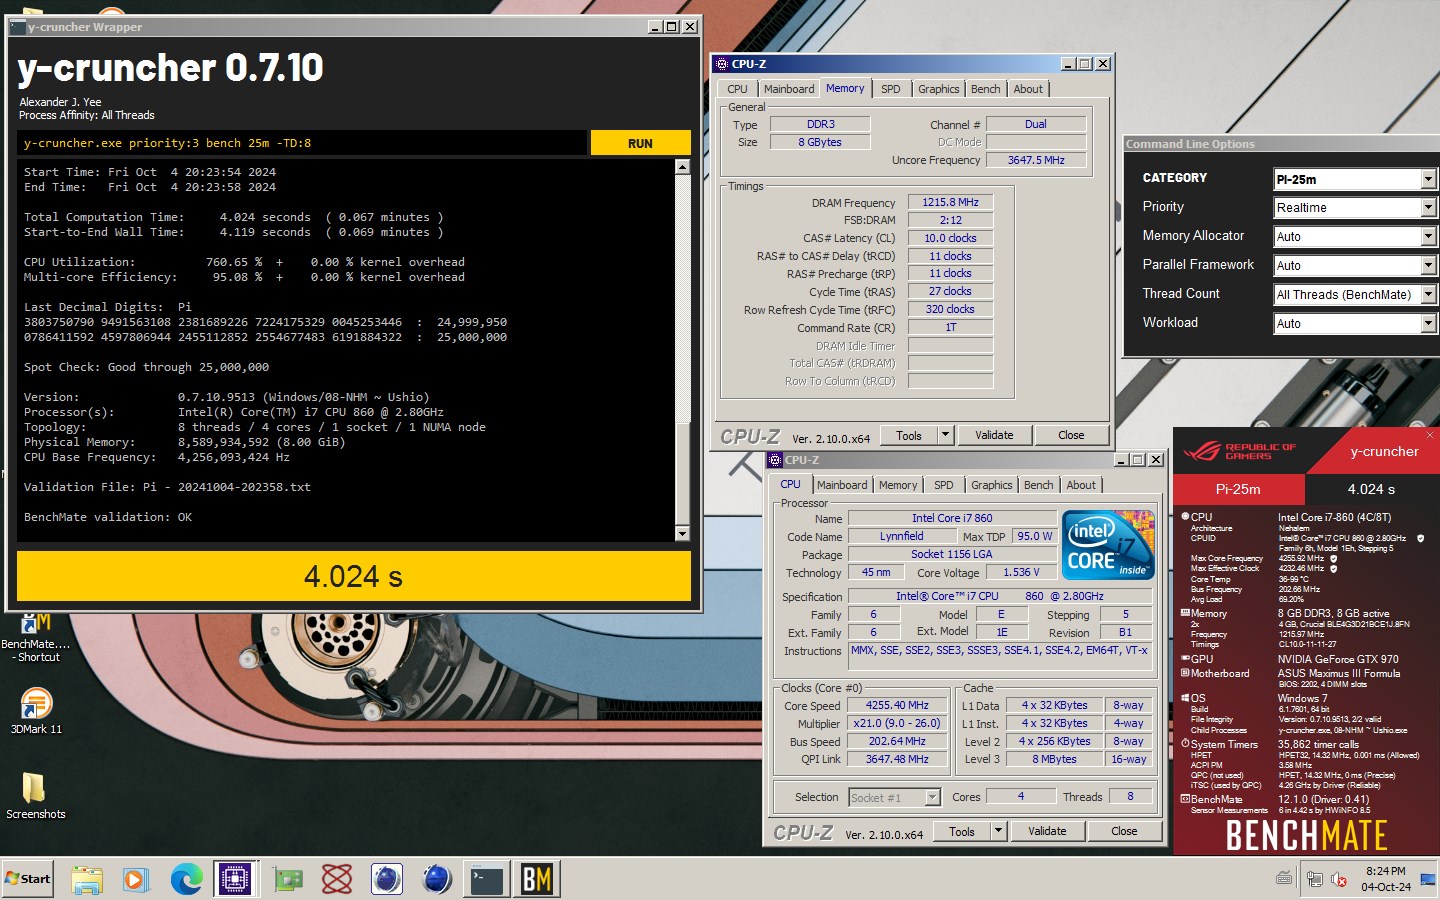Open the Screenshots folder on the desktop
Viewport: 1440px width, 900px height.
click(x=35, y=796)
